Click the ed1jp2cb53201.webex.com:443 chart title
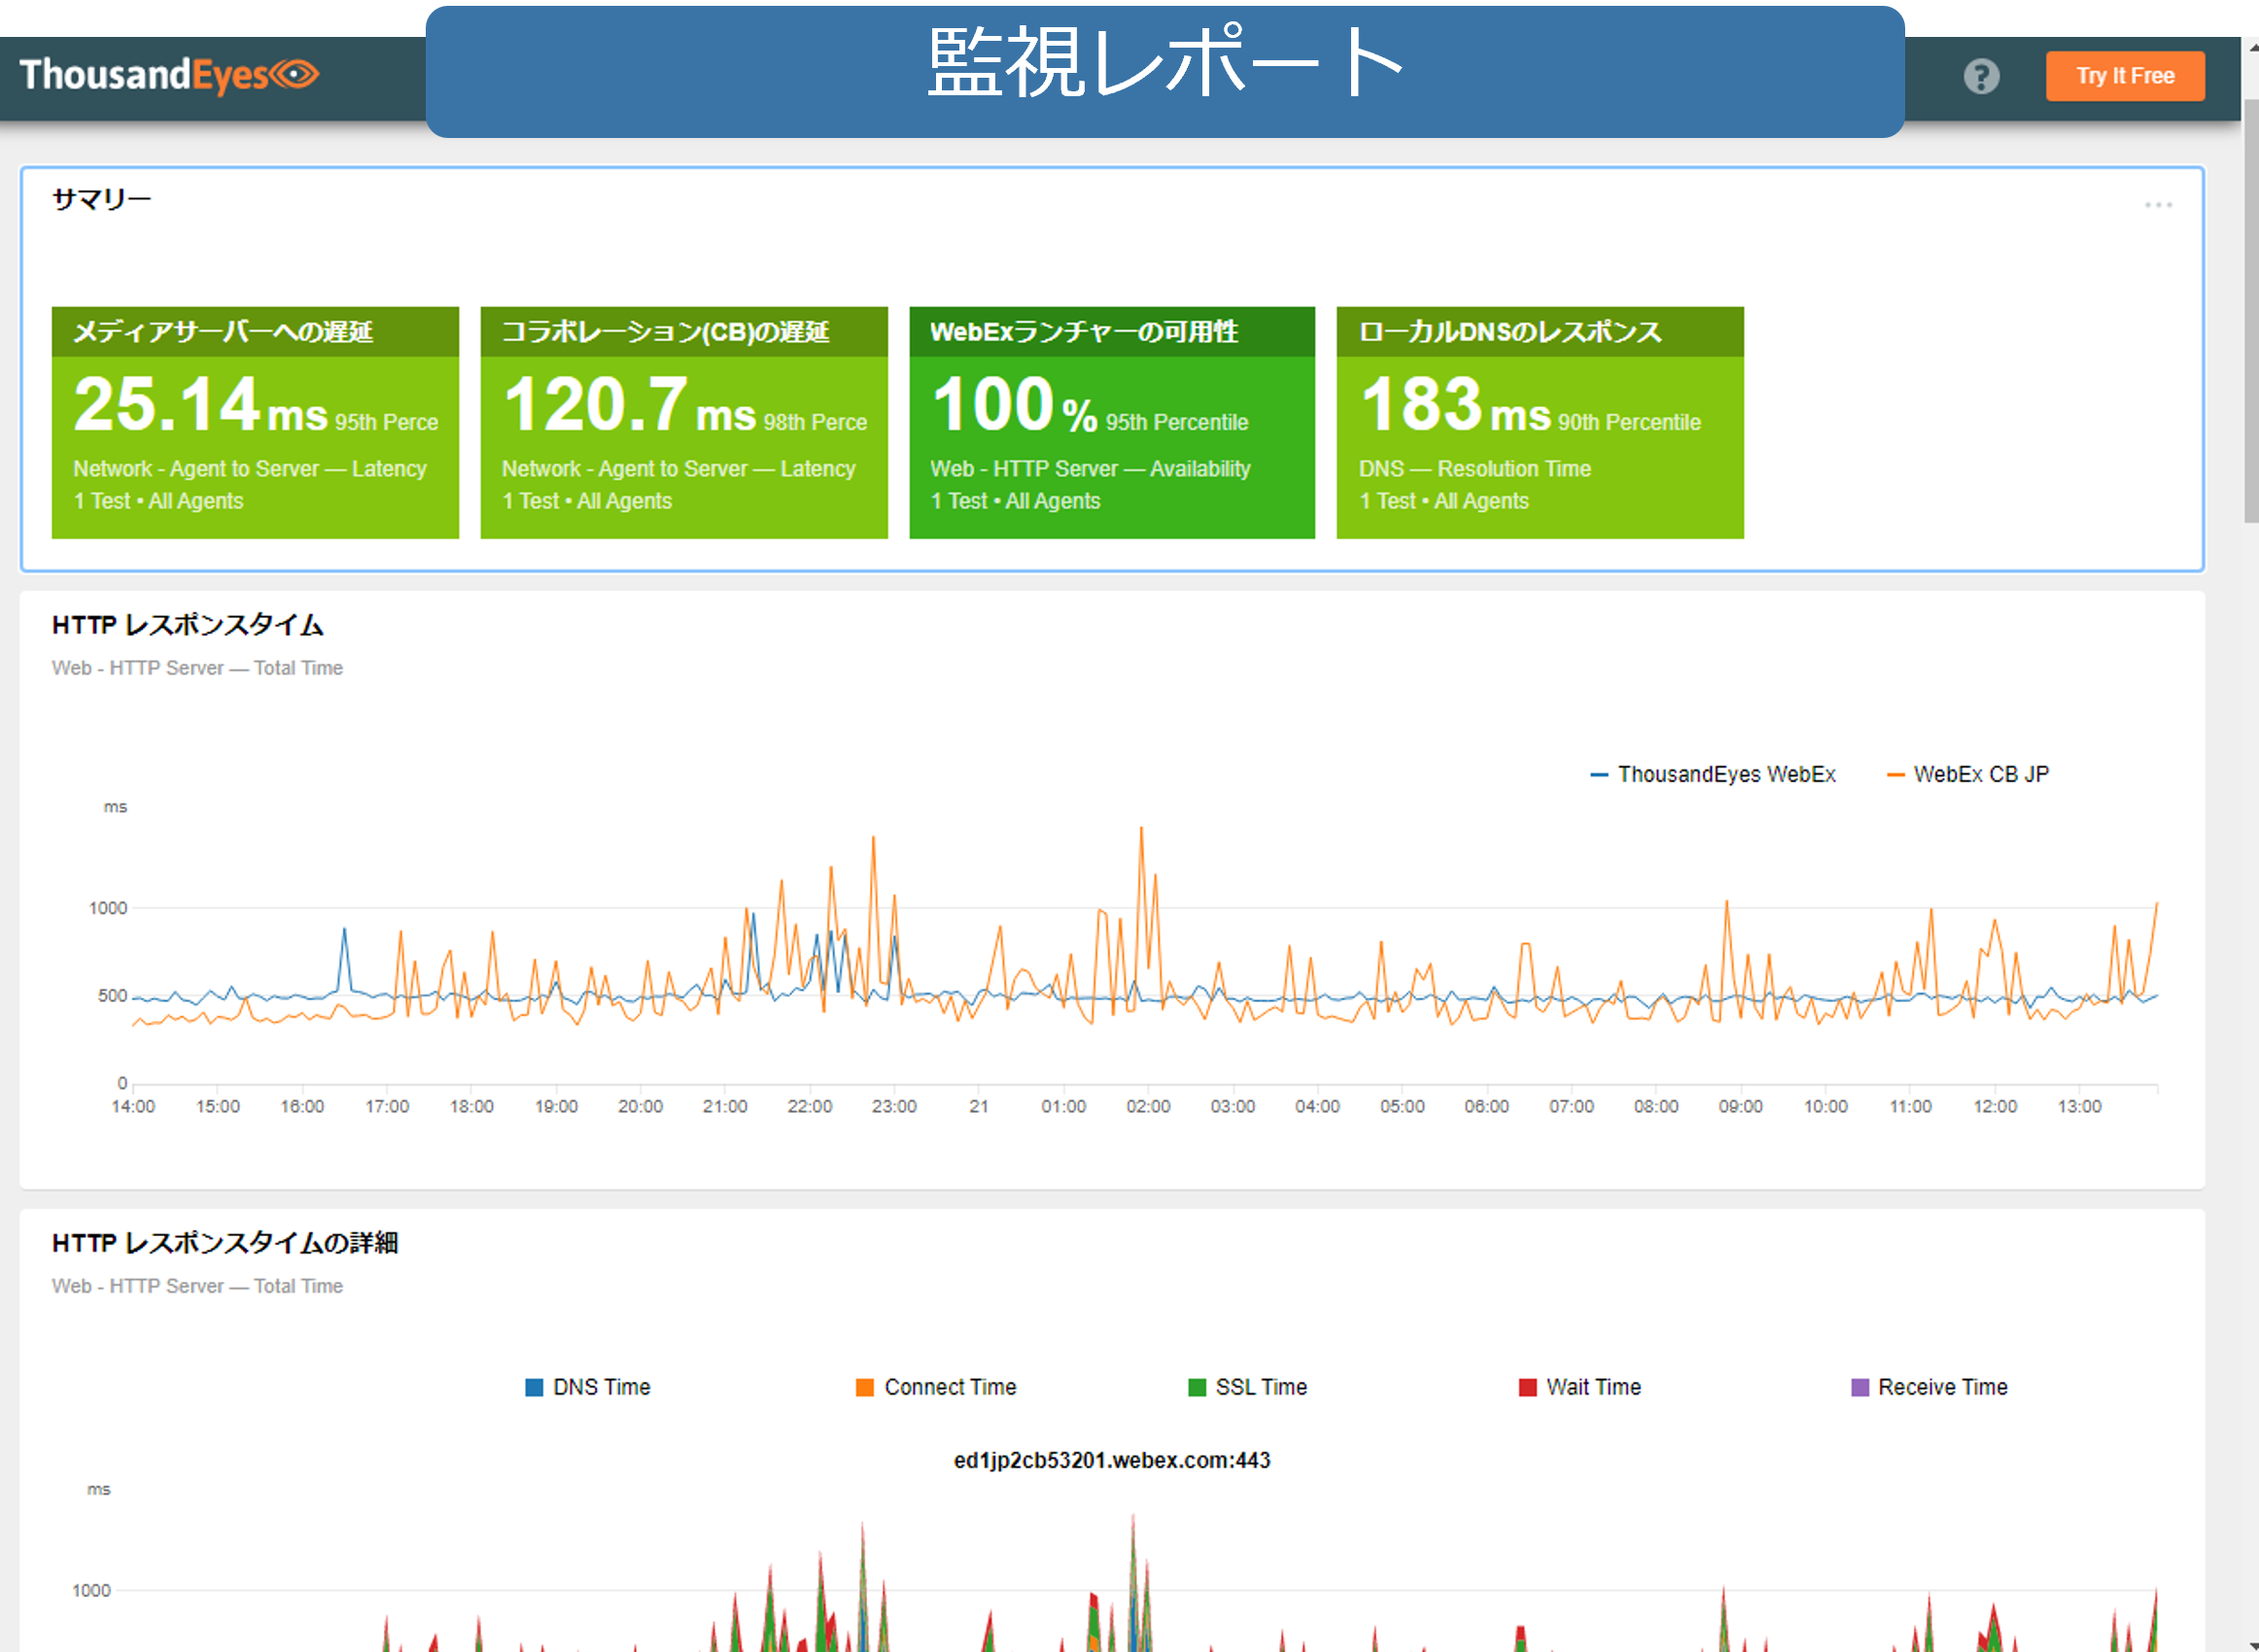 1111,1460
